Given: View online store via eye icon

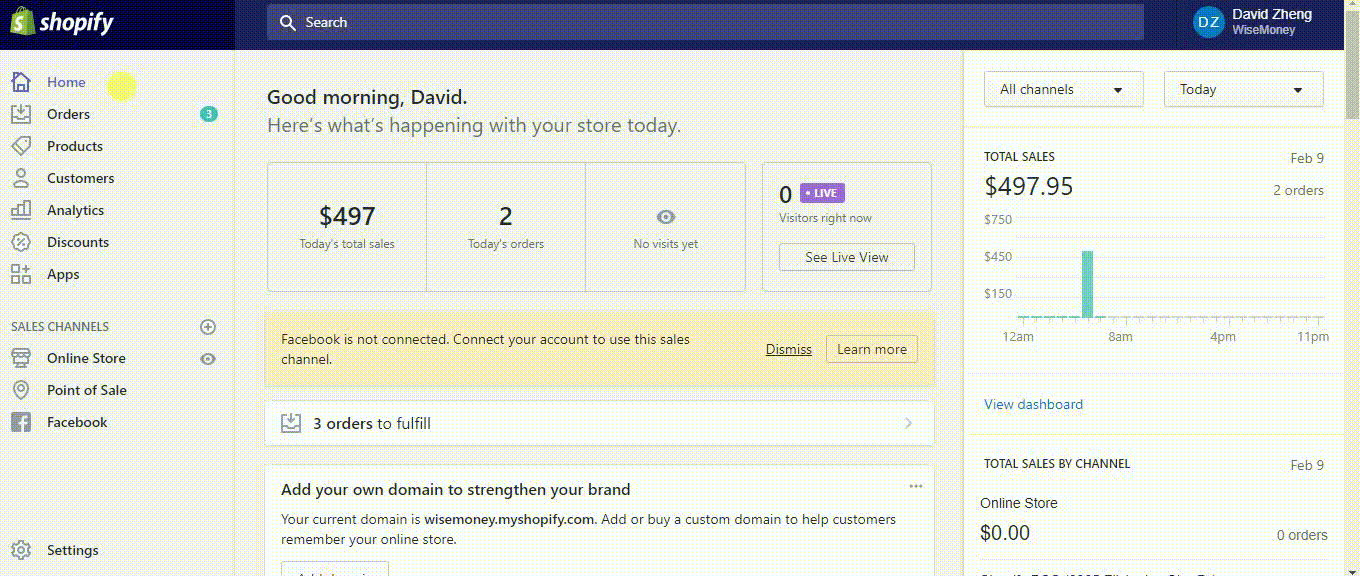Looking at the screenshot, I should [208, 358].
